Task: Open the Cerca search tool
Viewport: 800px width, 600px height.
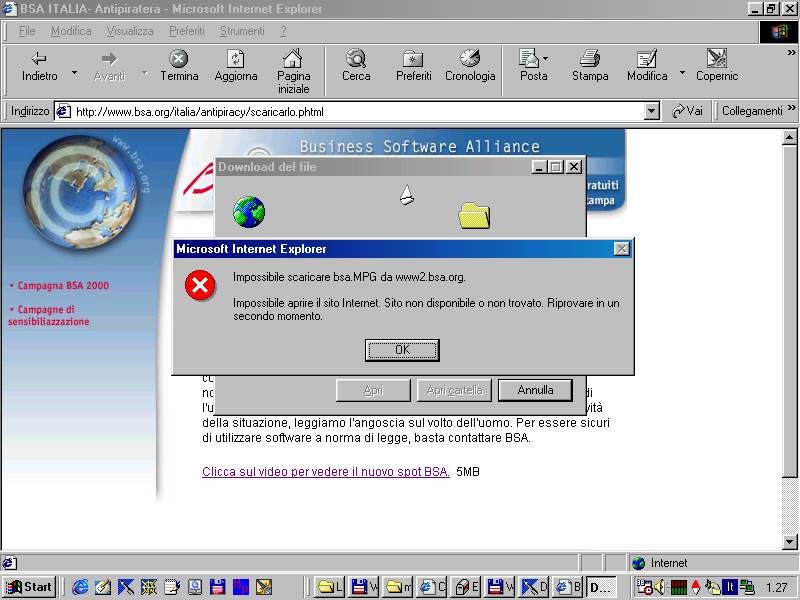Action: (x=356, y=59)
